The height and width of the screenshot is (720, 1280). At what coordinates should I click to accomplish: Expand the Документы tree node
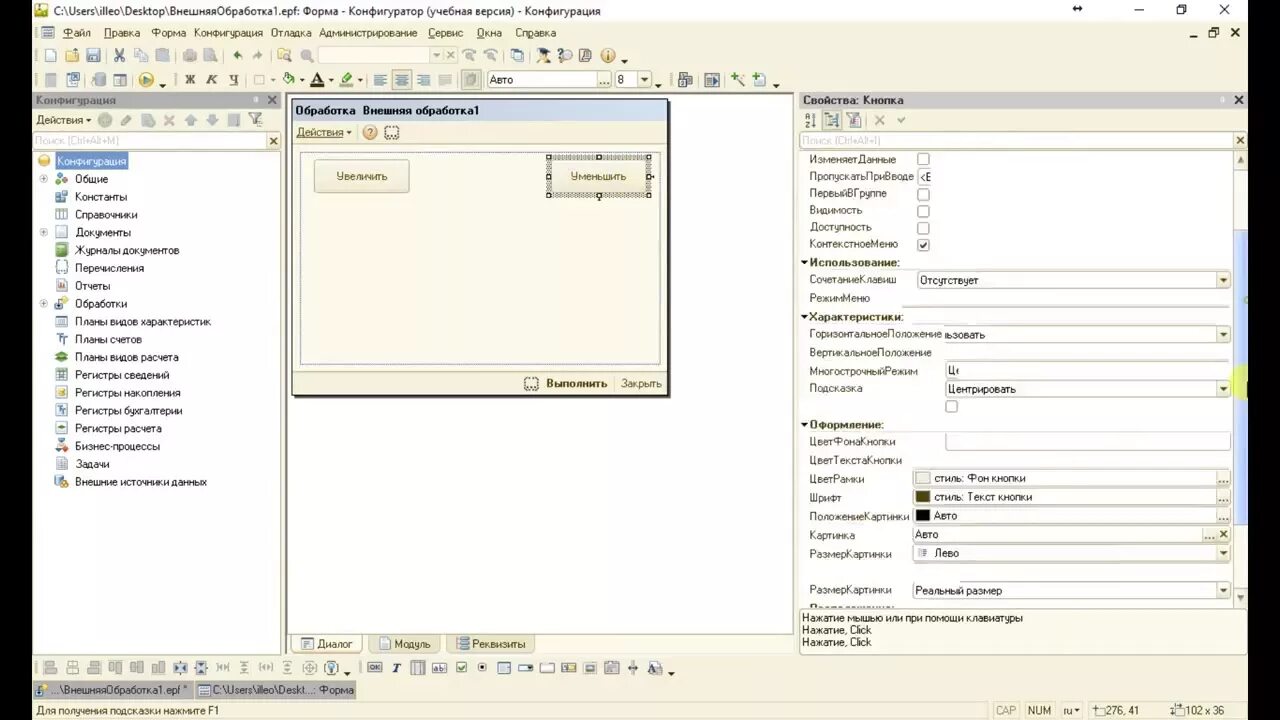point(43,232)
